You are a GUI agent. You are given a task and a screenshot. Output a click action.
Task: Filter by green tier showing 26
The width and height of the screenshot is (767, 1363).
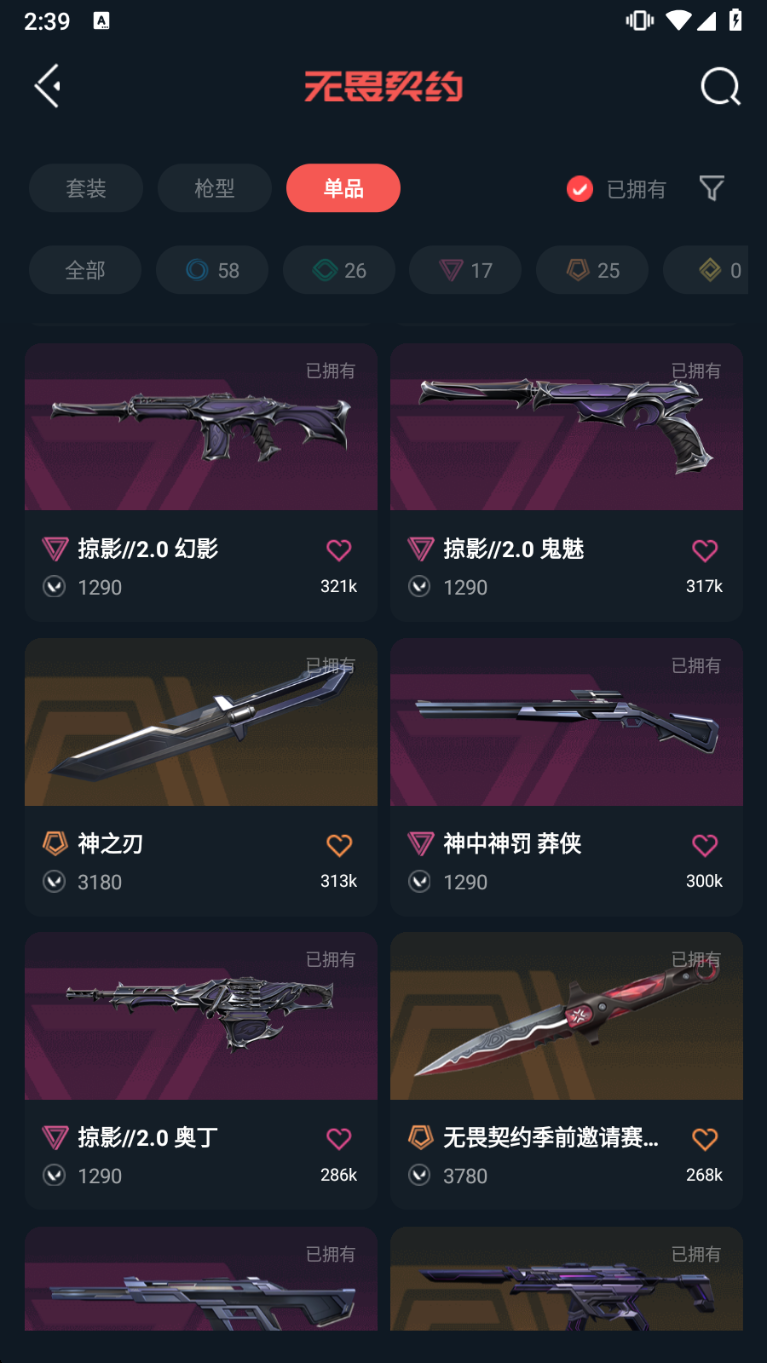tap(339, 270)
